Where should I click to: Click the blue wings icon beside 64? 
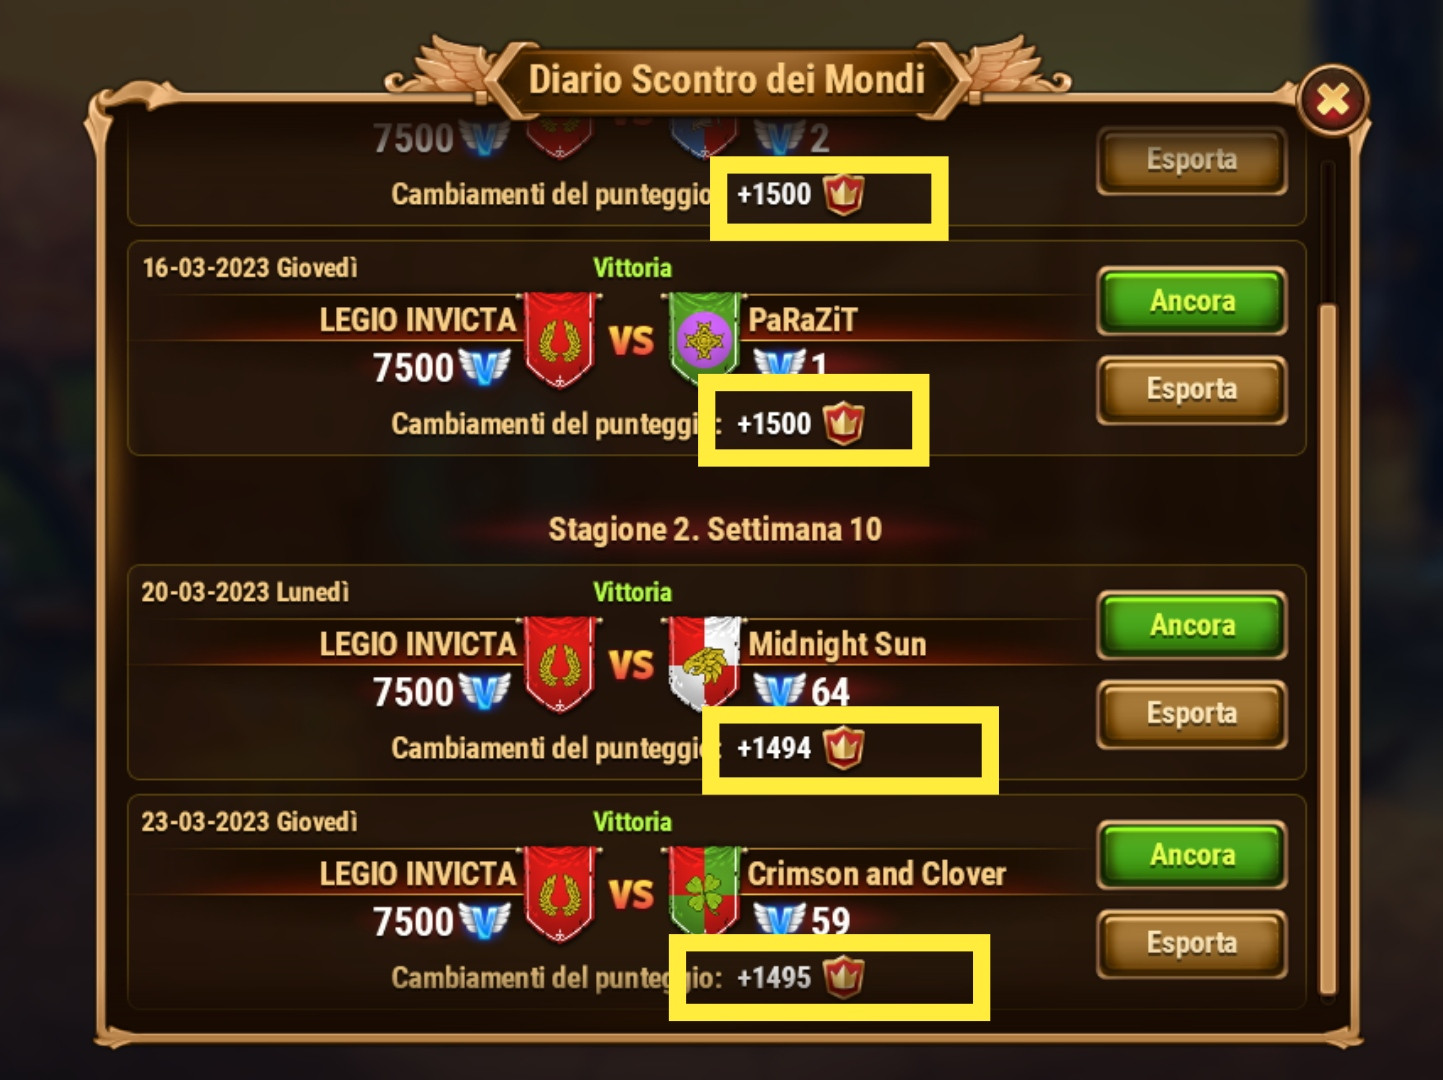coord(779,689)
